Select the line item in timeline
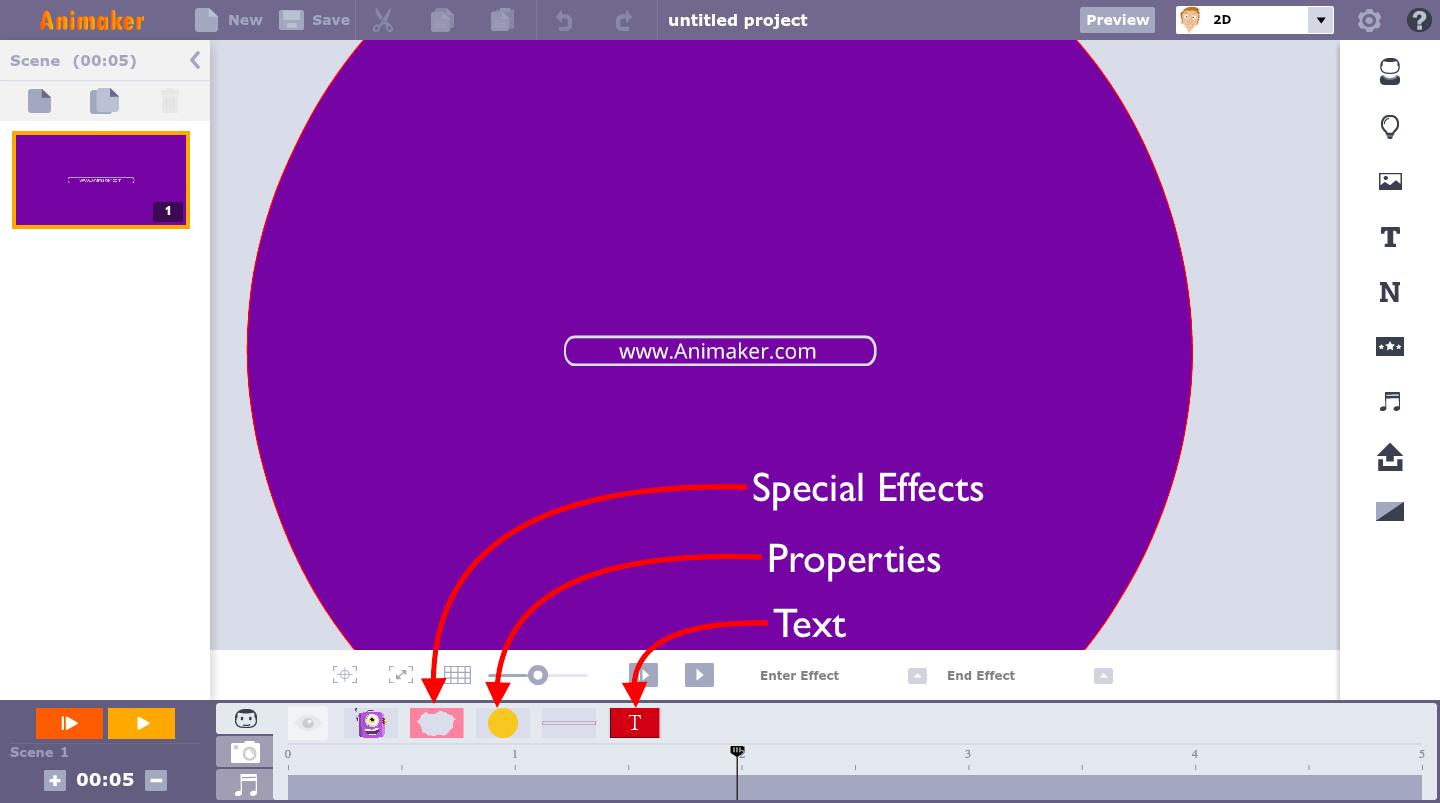The width and height of the screenshot is (1440, 803). tap(569, 723)
